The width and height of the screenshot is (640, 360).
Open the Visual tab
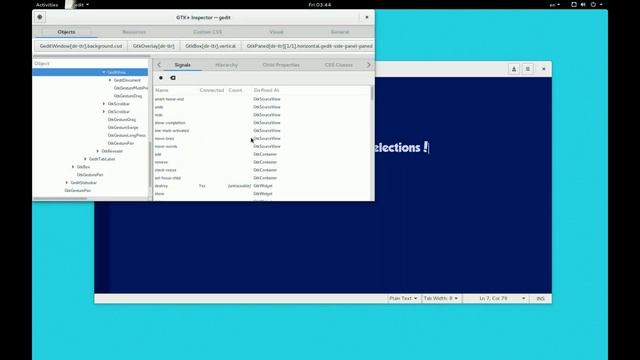[x=276, y=32]
